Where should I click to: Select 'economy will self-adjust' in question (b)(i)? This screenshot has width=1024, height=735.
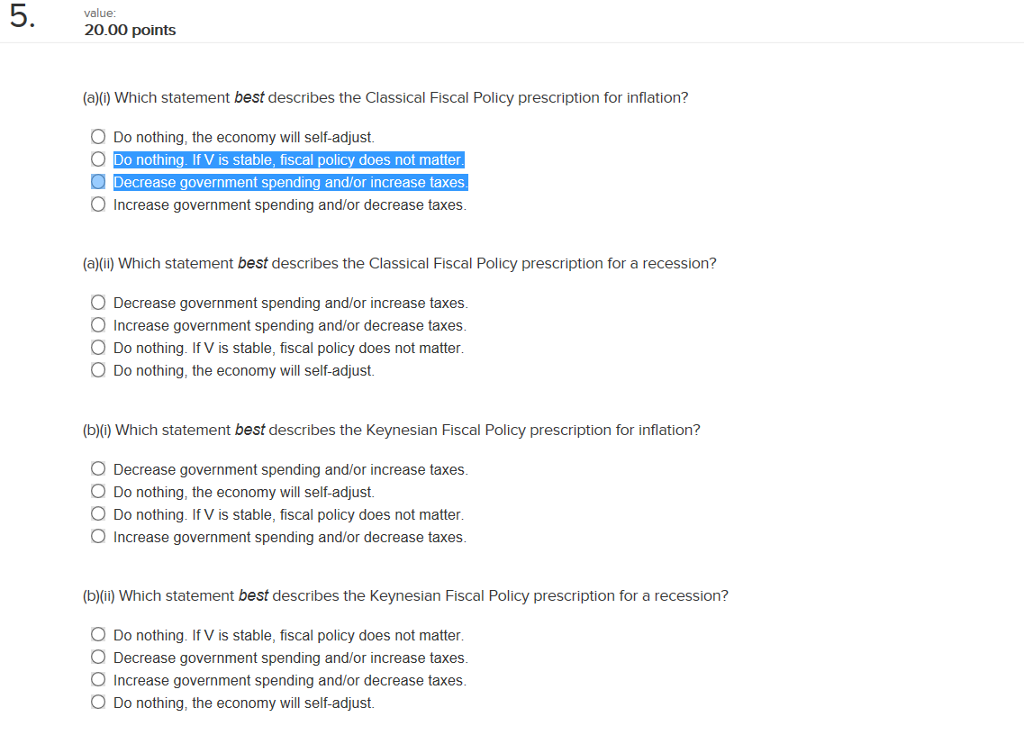pyautogui.click(x=98, y=492)
